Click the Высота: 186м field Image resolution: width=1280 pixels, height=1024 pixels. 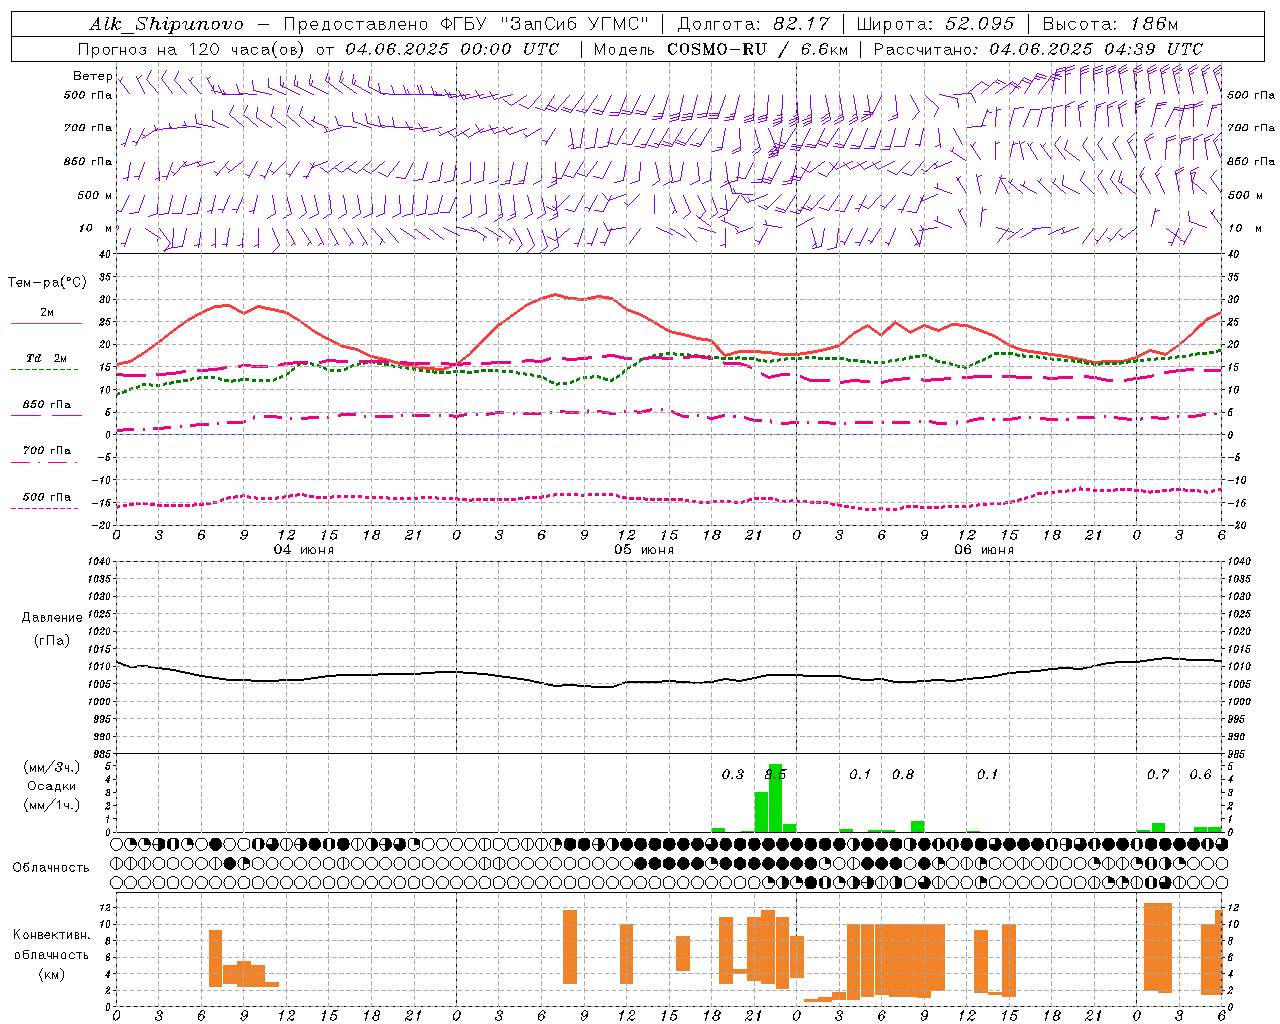click(x=1110, y=24)
